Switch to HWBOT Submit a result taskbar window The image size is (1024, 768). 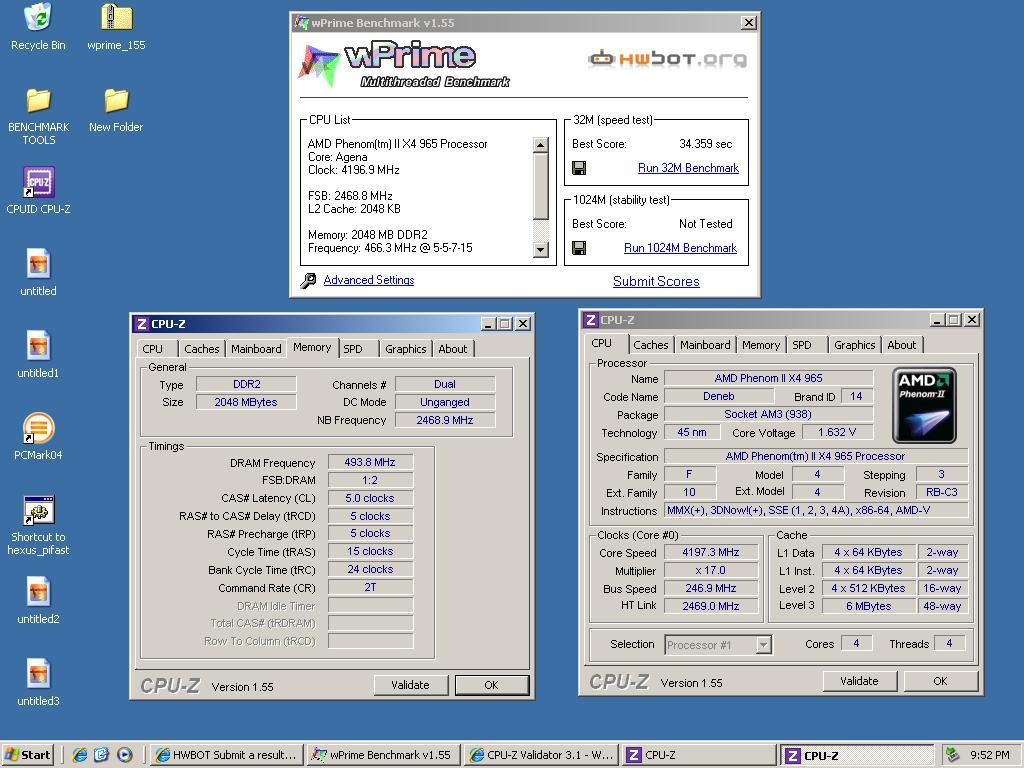pos(228,754)
